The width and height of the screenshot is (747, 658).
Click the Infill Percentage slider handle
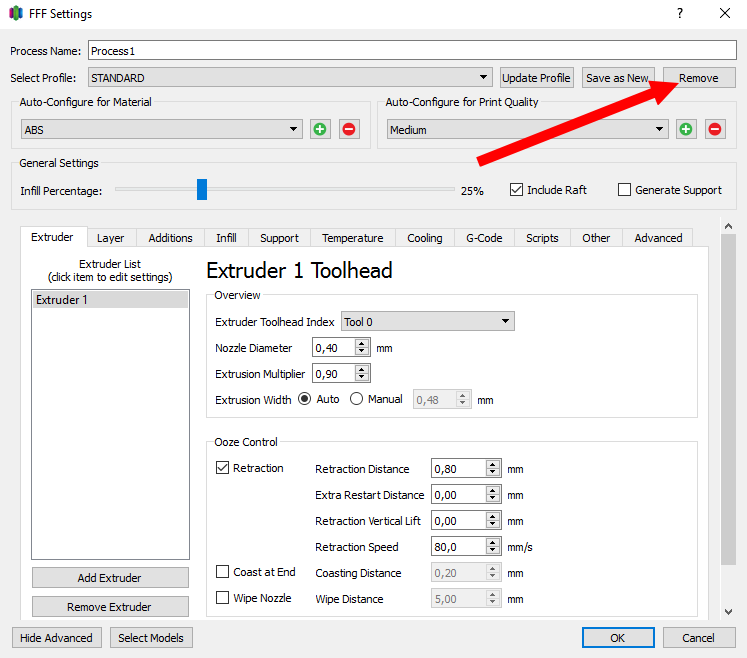(202, 189)
